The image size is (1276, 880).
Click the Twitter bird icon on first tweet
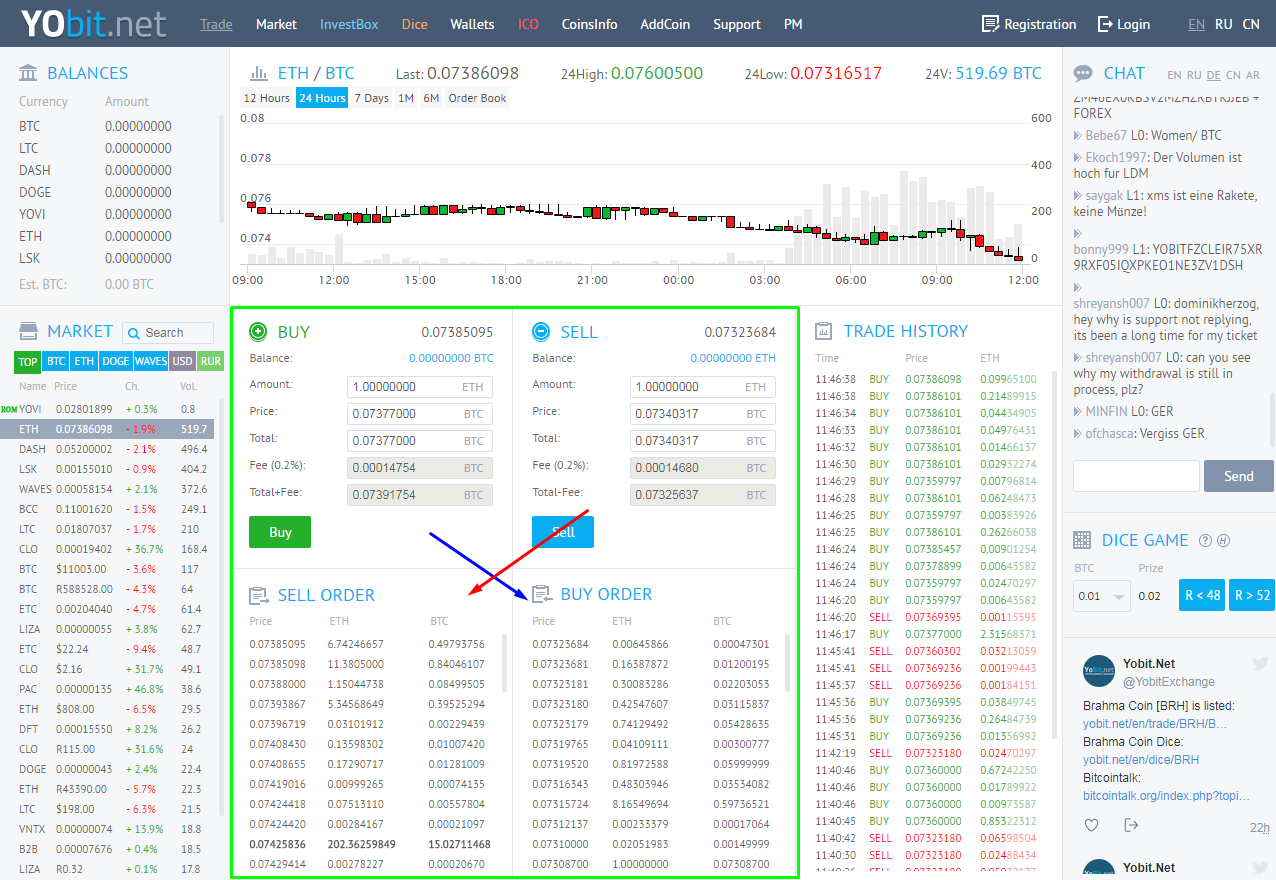[1260, 663]
